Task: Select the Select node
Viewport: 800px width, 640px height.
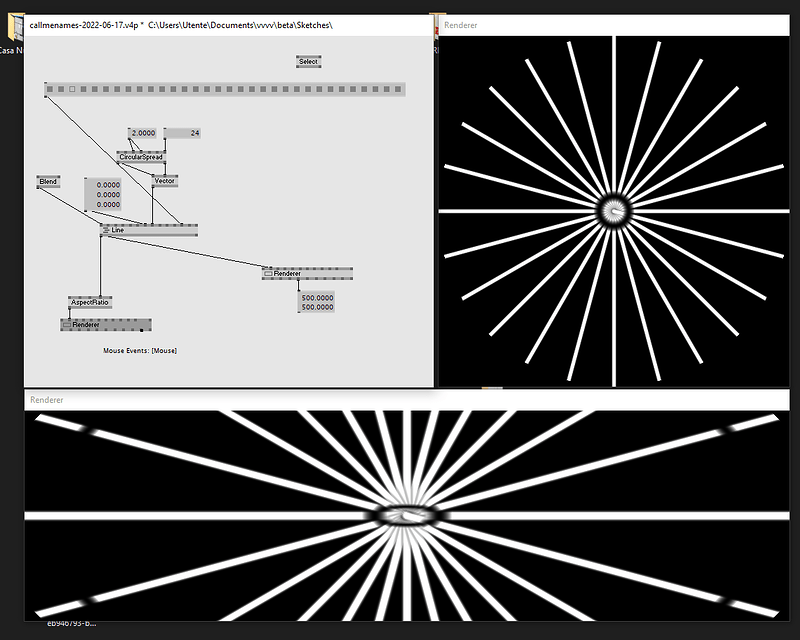Action: (308, 62)
